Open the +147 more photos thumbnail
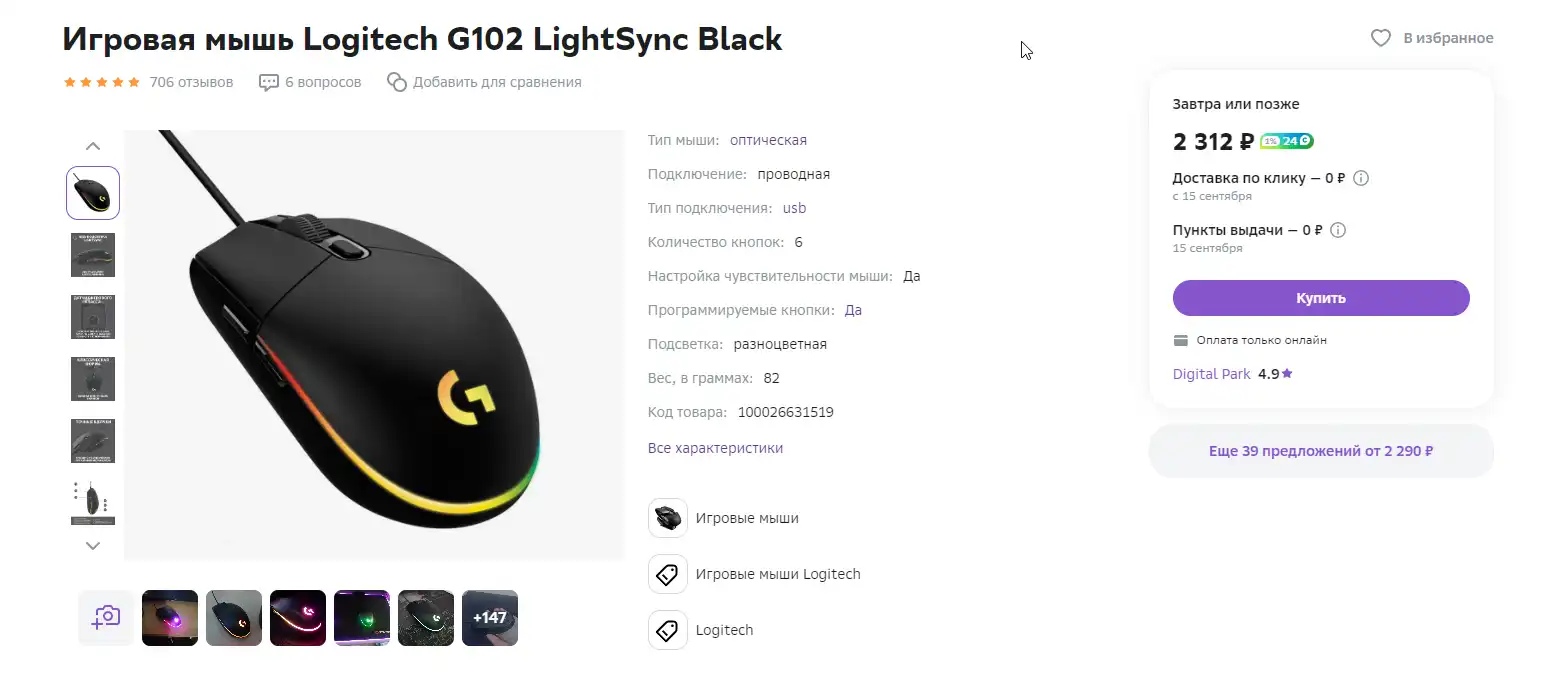This screenshot has width=1549, height=698. [490, 617]
